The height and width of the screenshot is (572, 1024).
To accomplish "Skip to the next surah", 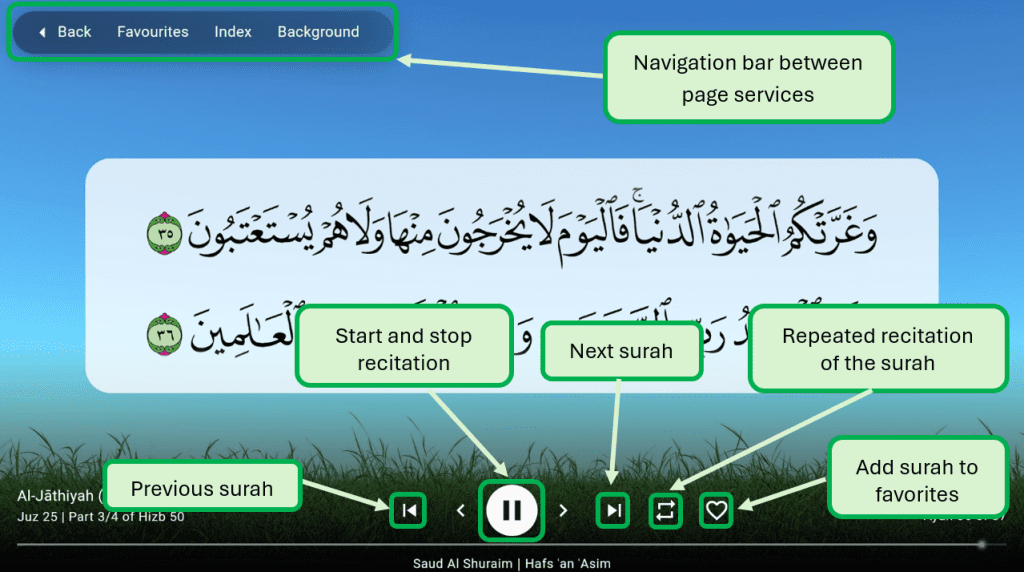I will 614,510.
